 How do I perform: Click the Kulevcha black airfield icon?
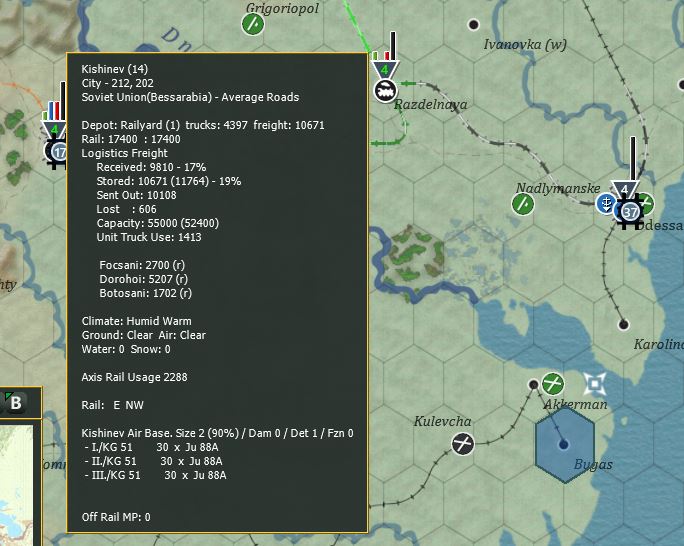coord(462,444)
